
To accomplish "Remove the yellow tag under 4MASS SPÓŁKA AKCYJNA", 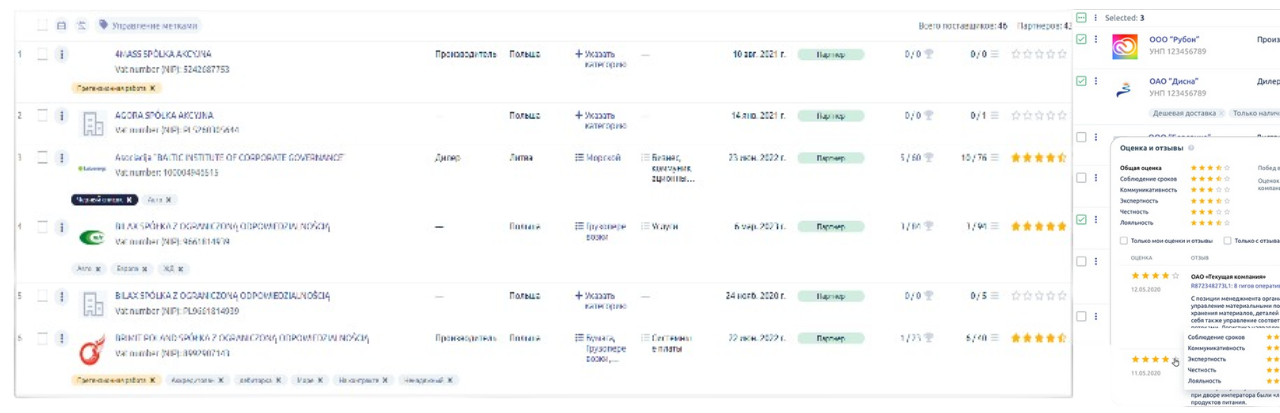I will 153,88.
